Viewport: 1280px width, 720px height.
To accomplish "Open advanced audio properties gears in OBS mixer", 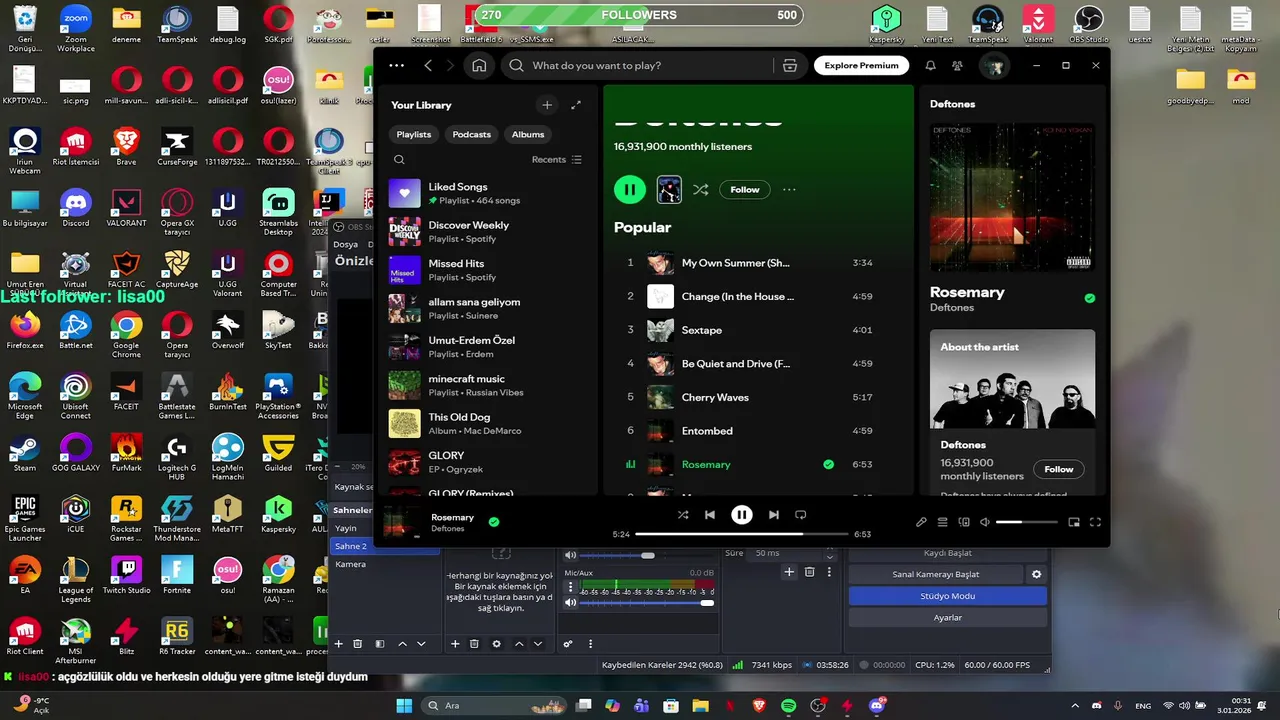I will click(568, 644).
